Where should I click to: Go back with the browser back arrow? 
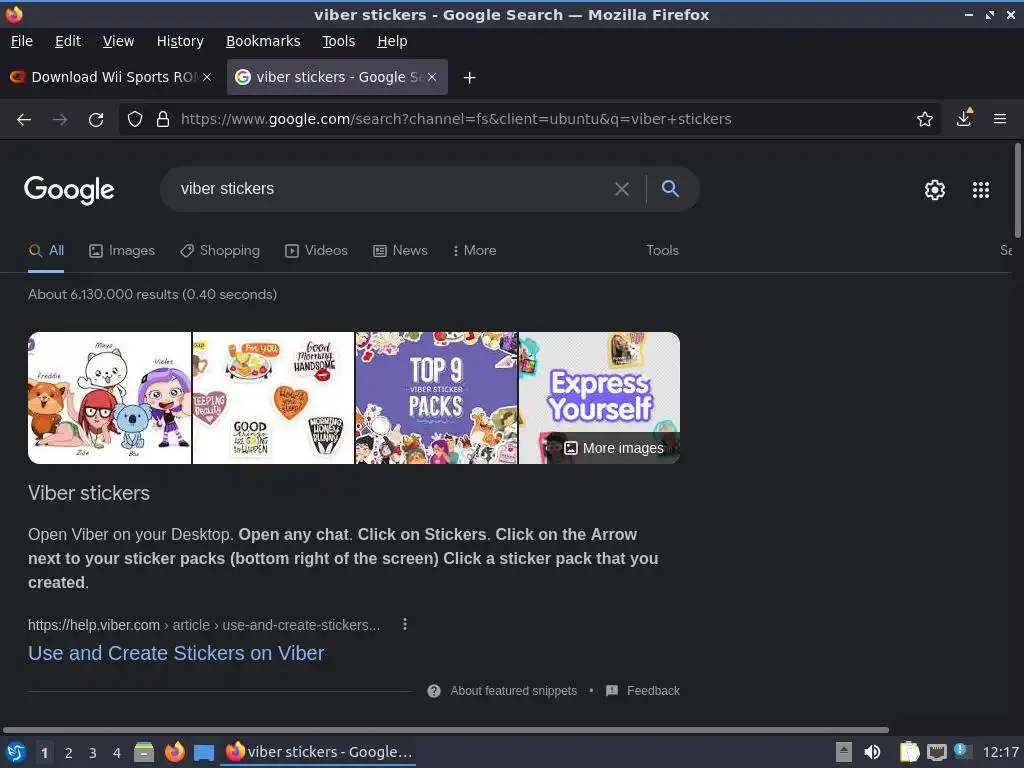24,120
